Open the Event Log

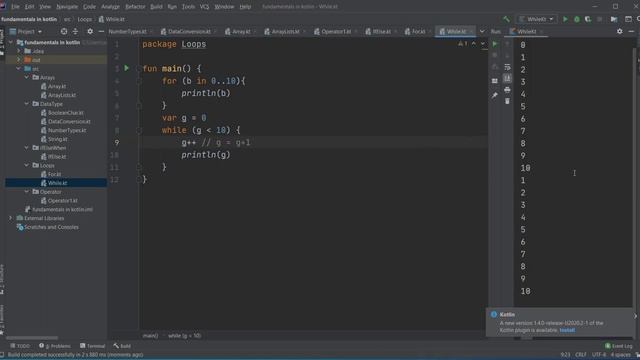(619, 346)
